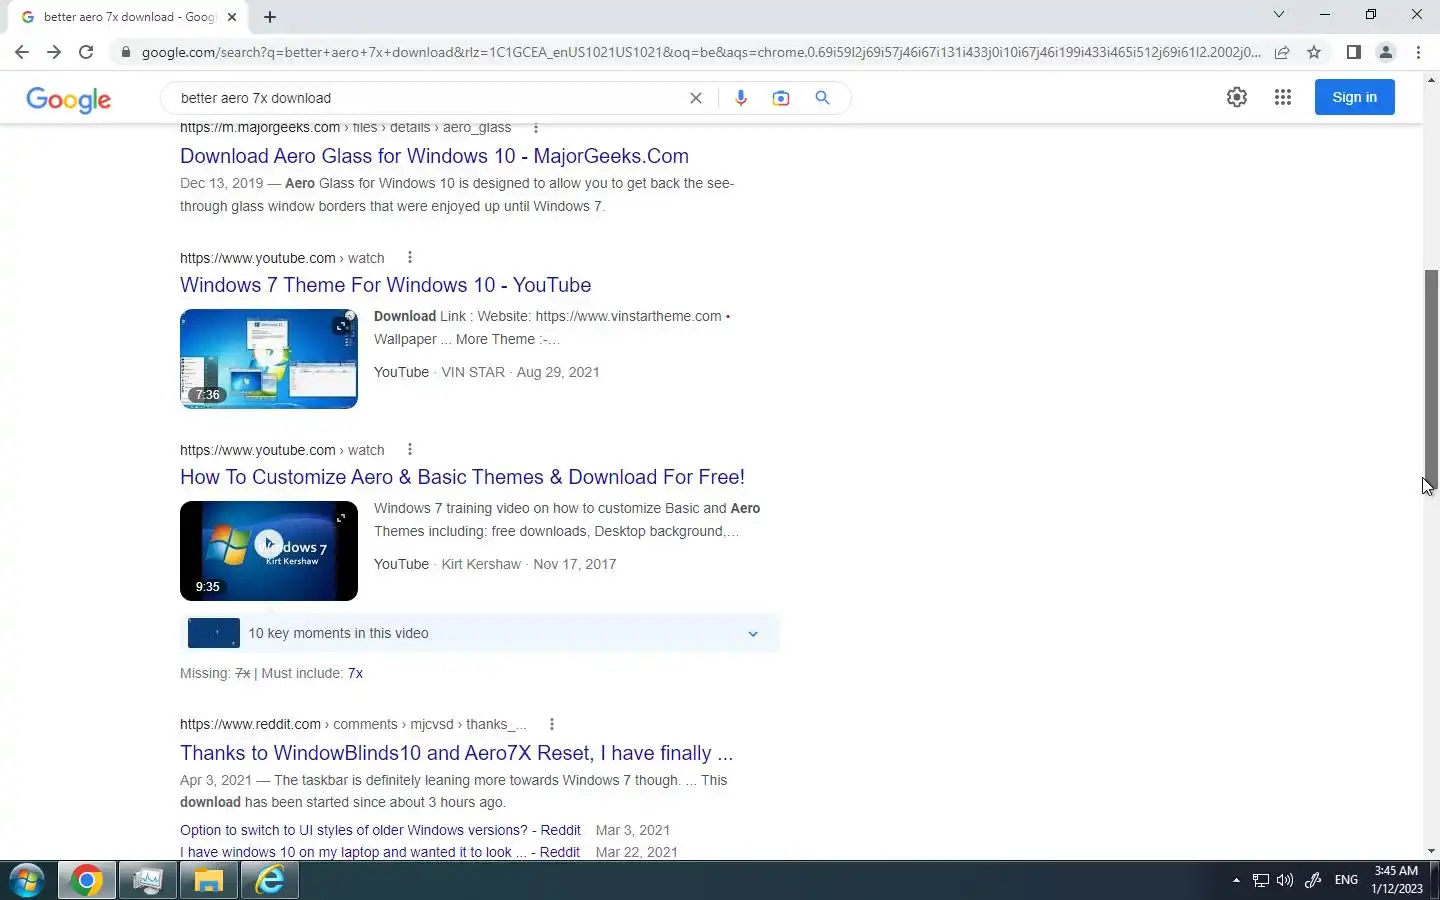Click the Sign in button
Image resolution: width=1440 pixels, height=900 pixels.
[x=1354, y=97]
